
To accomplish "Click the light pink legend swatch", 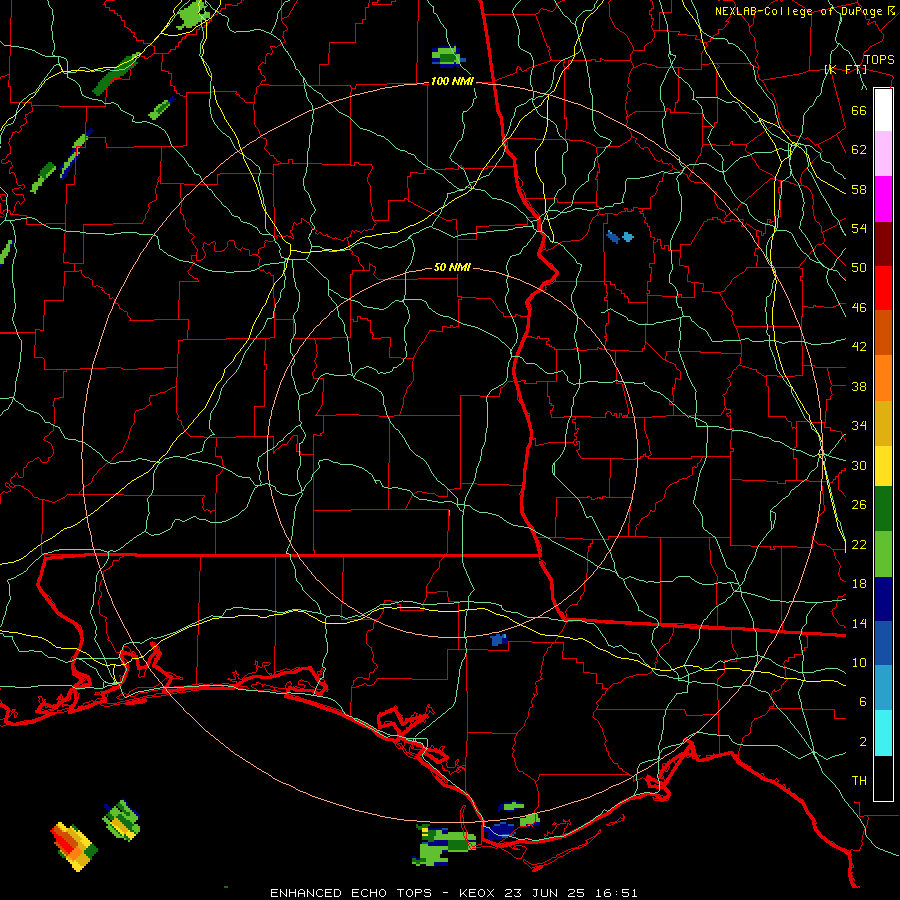I will tap(883, 154).
